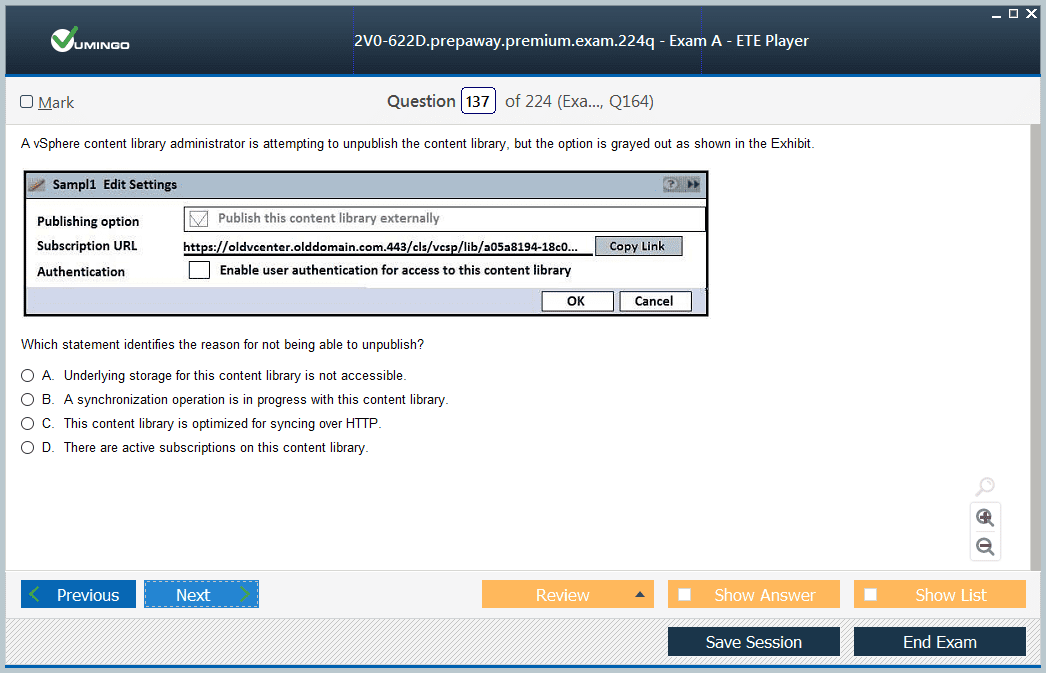Click the Show List button label
The height and width of the screenshot is (673, 1046).
pyautogui.click(x=951, y=595)
